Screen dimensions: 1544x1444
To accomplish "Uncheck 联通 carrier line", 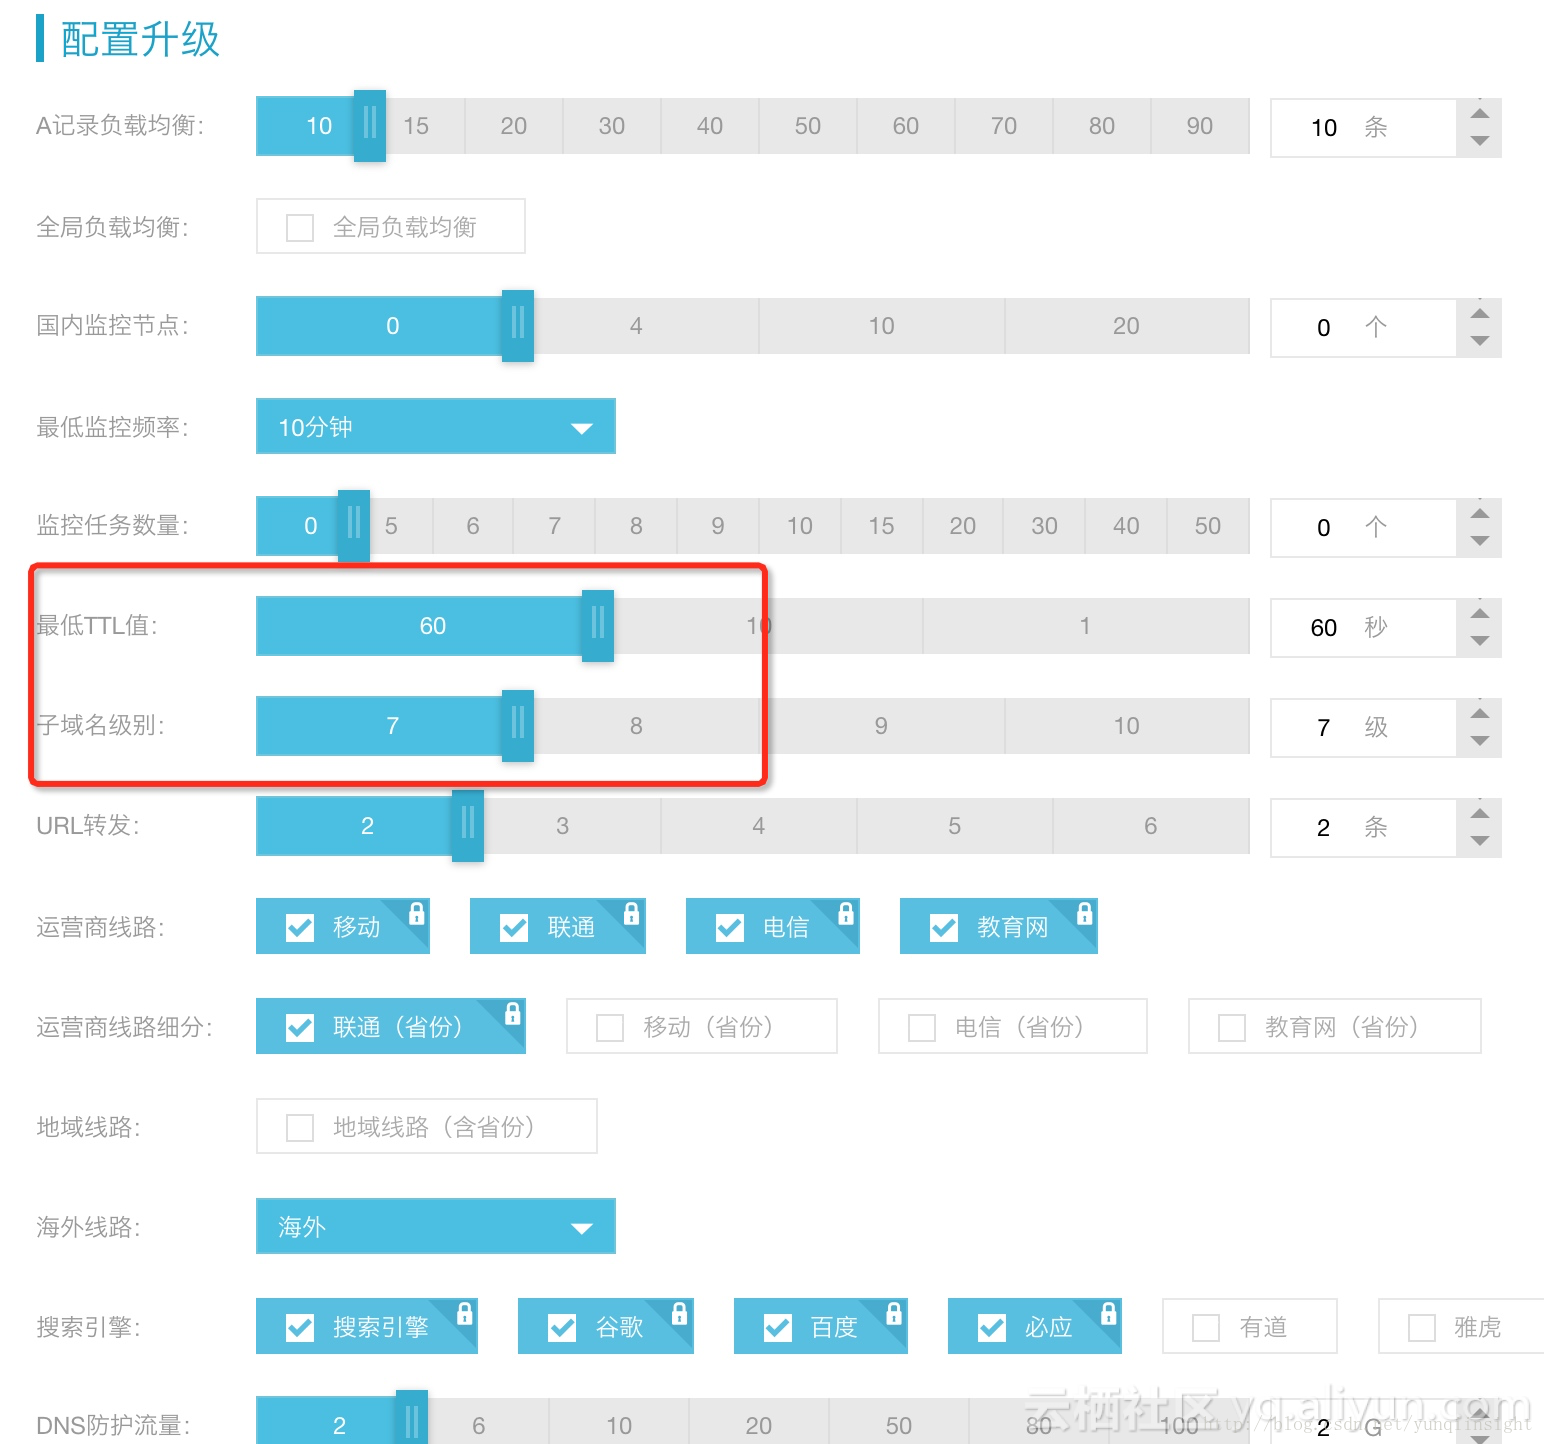I will pos(514,927).
